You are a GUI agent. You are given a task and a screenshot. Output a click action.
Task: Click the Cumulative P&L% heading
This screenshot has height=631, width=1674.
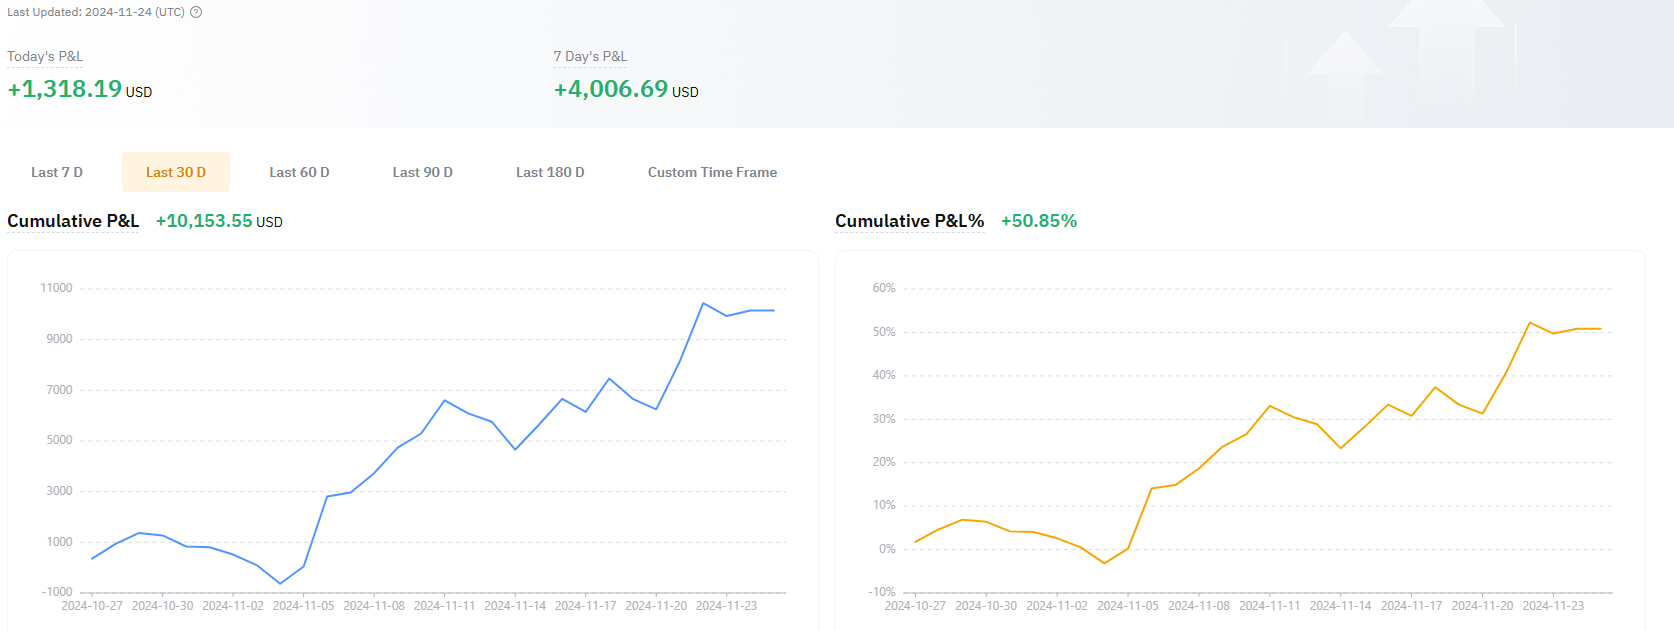909,221
